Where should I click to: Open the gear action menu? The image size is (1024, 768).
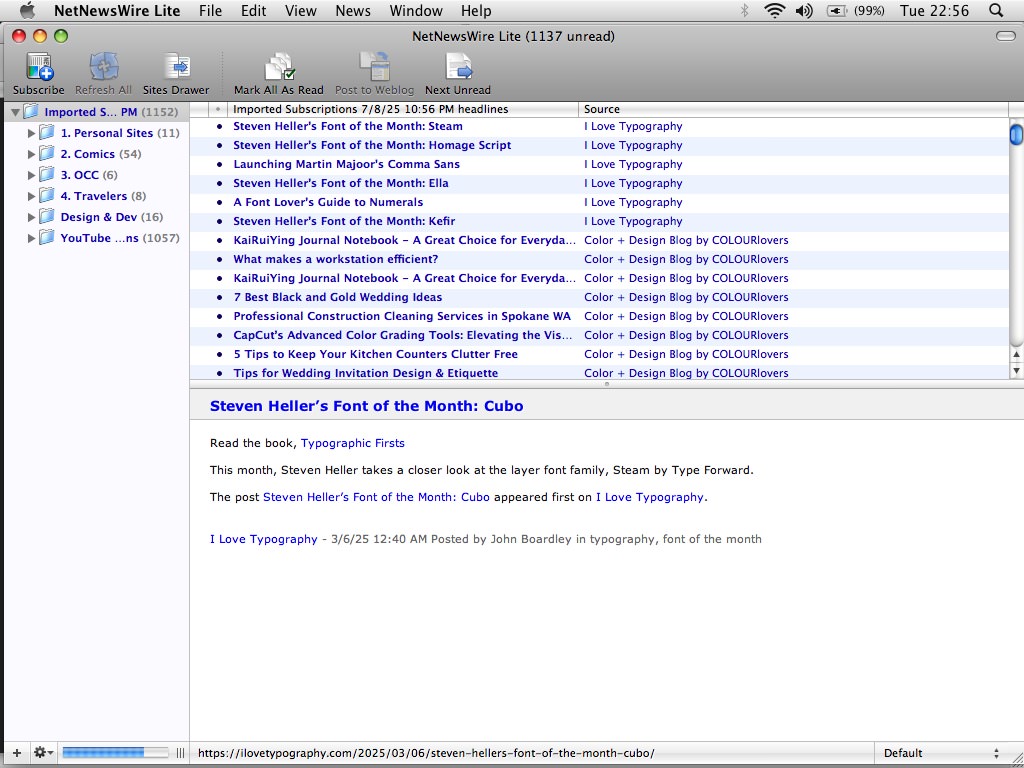click(x=43, y=753)
